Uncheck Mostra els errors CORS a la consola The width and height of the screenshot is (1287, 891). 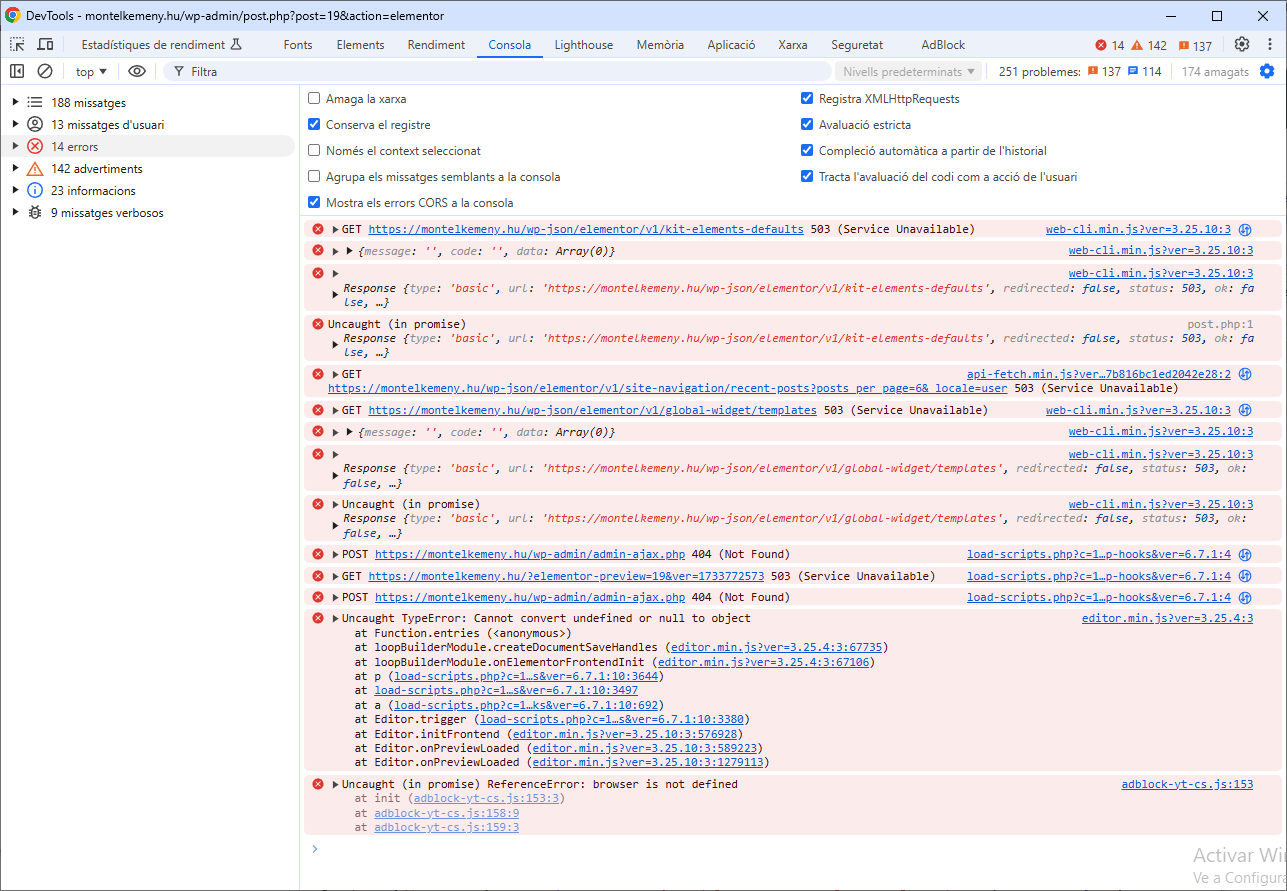point(314,203)
